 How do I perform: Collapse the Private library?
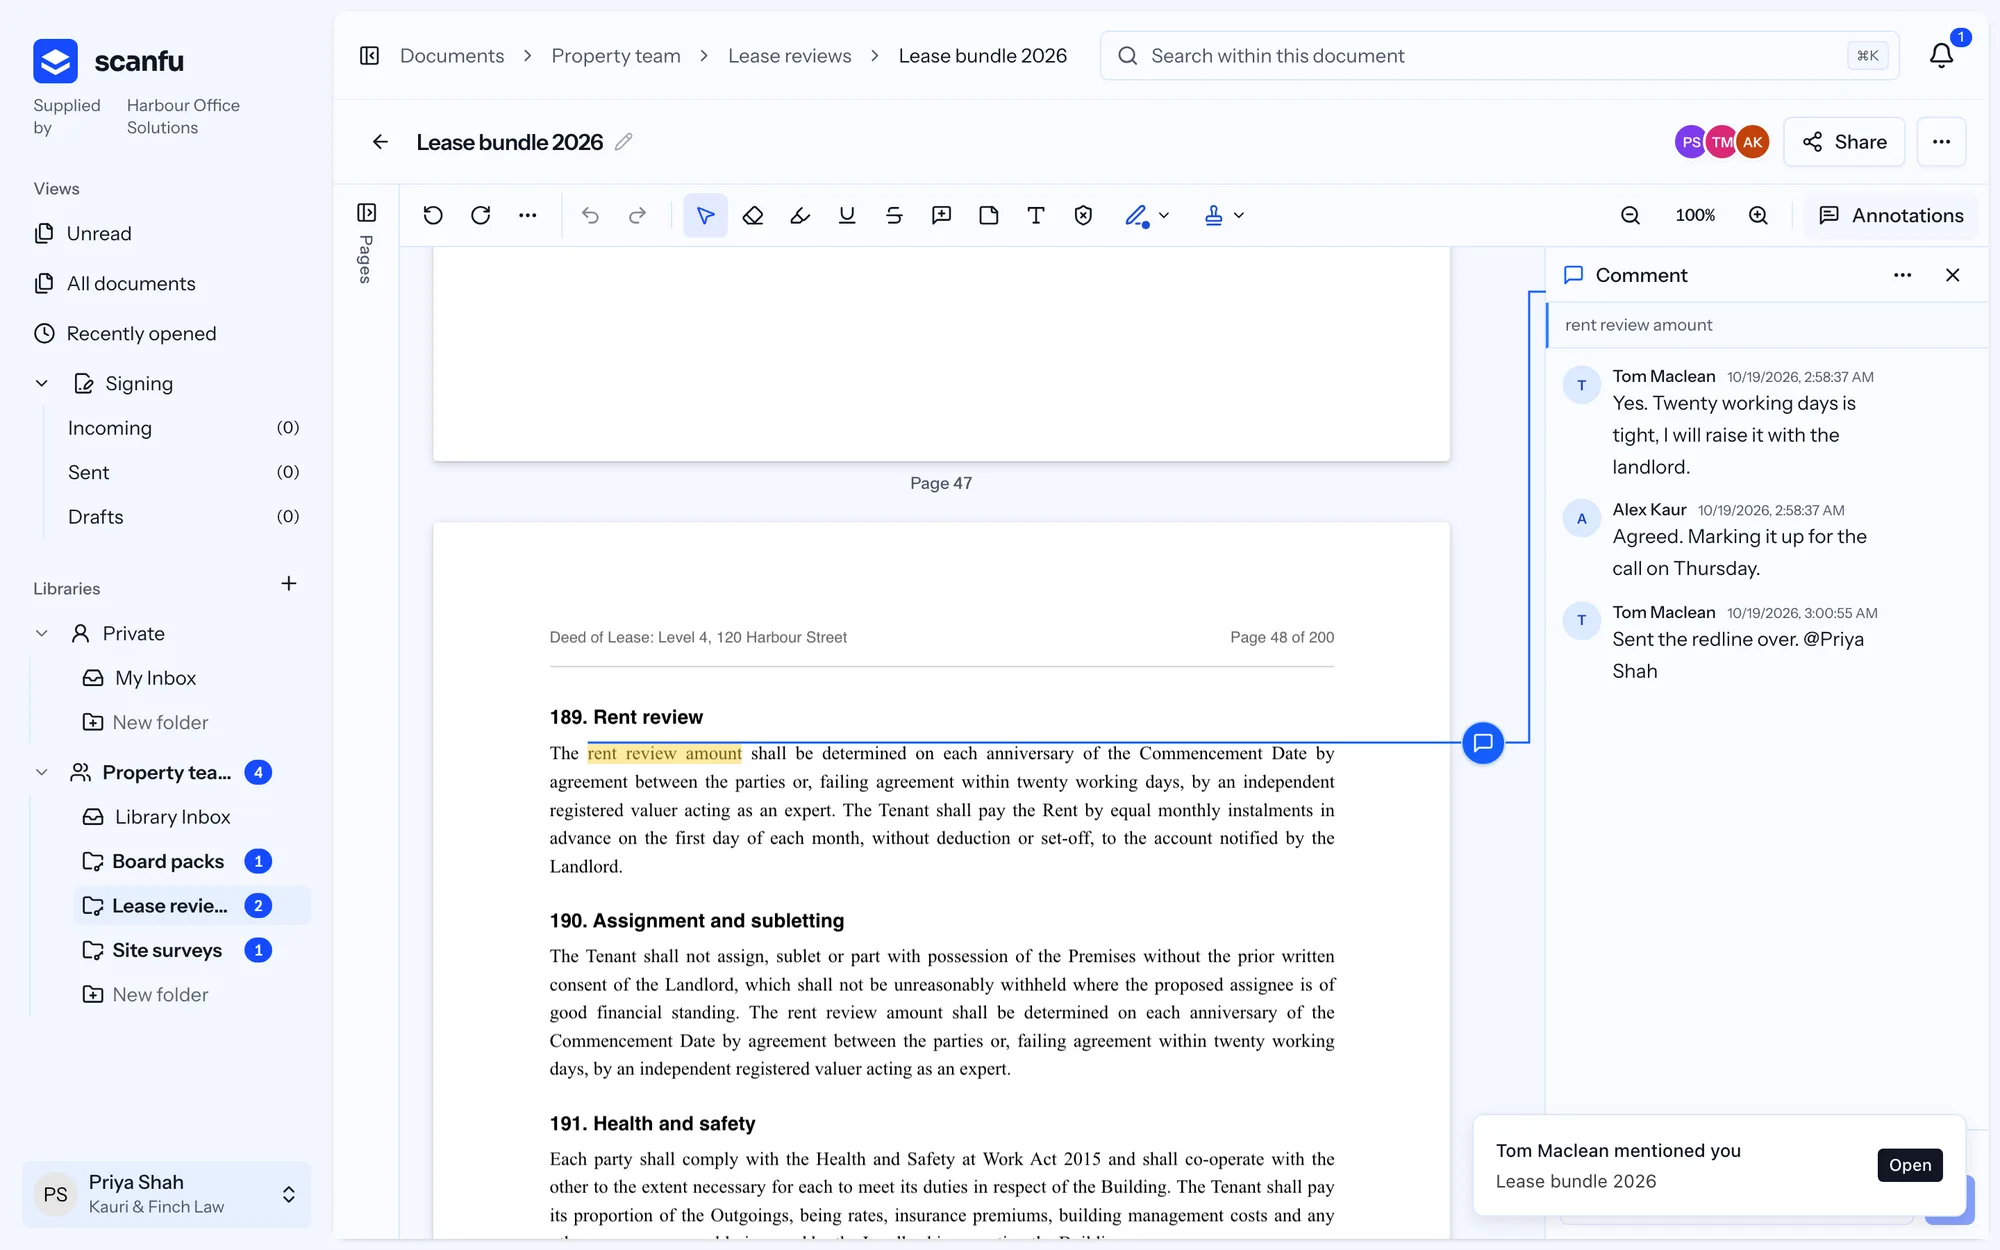coord(42,634)
